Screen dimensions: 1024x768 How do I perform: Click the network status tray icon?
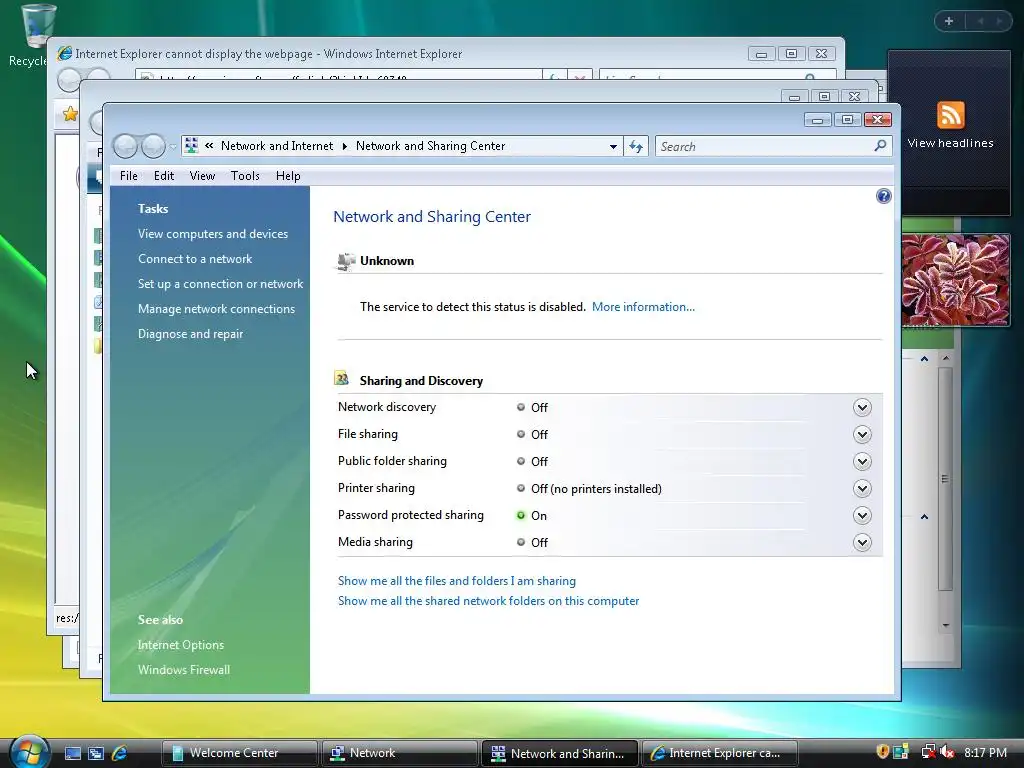pos(928,752)
